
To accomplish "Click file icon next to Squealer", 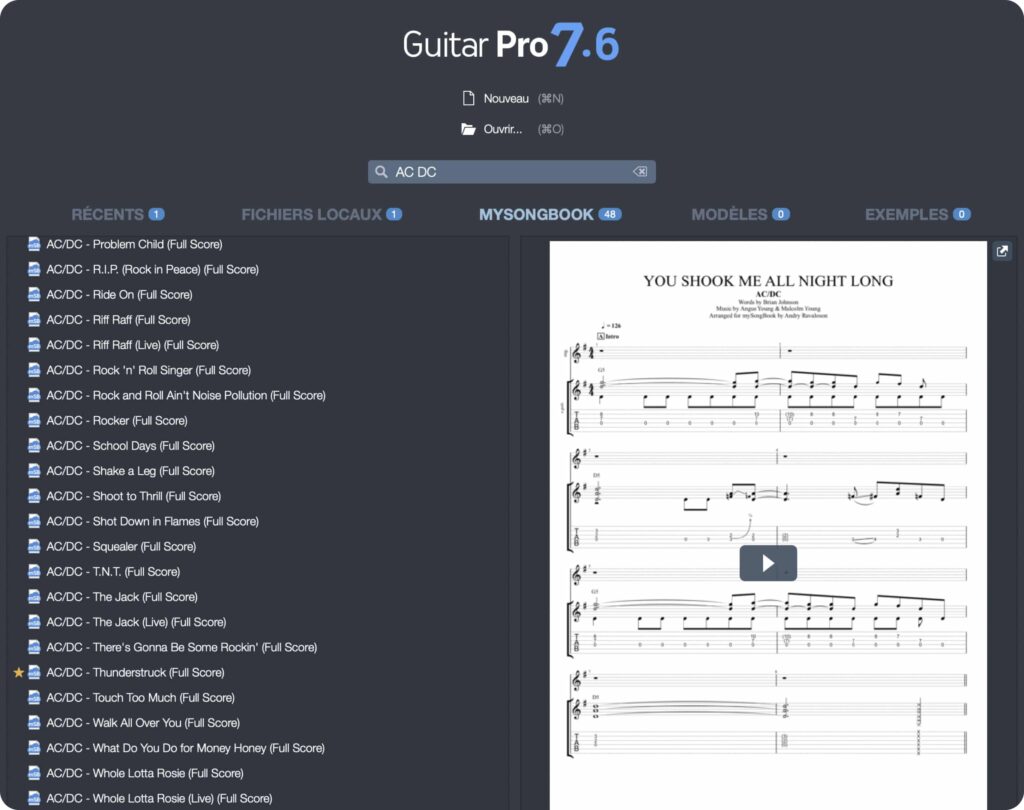I will coord(34,546).
